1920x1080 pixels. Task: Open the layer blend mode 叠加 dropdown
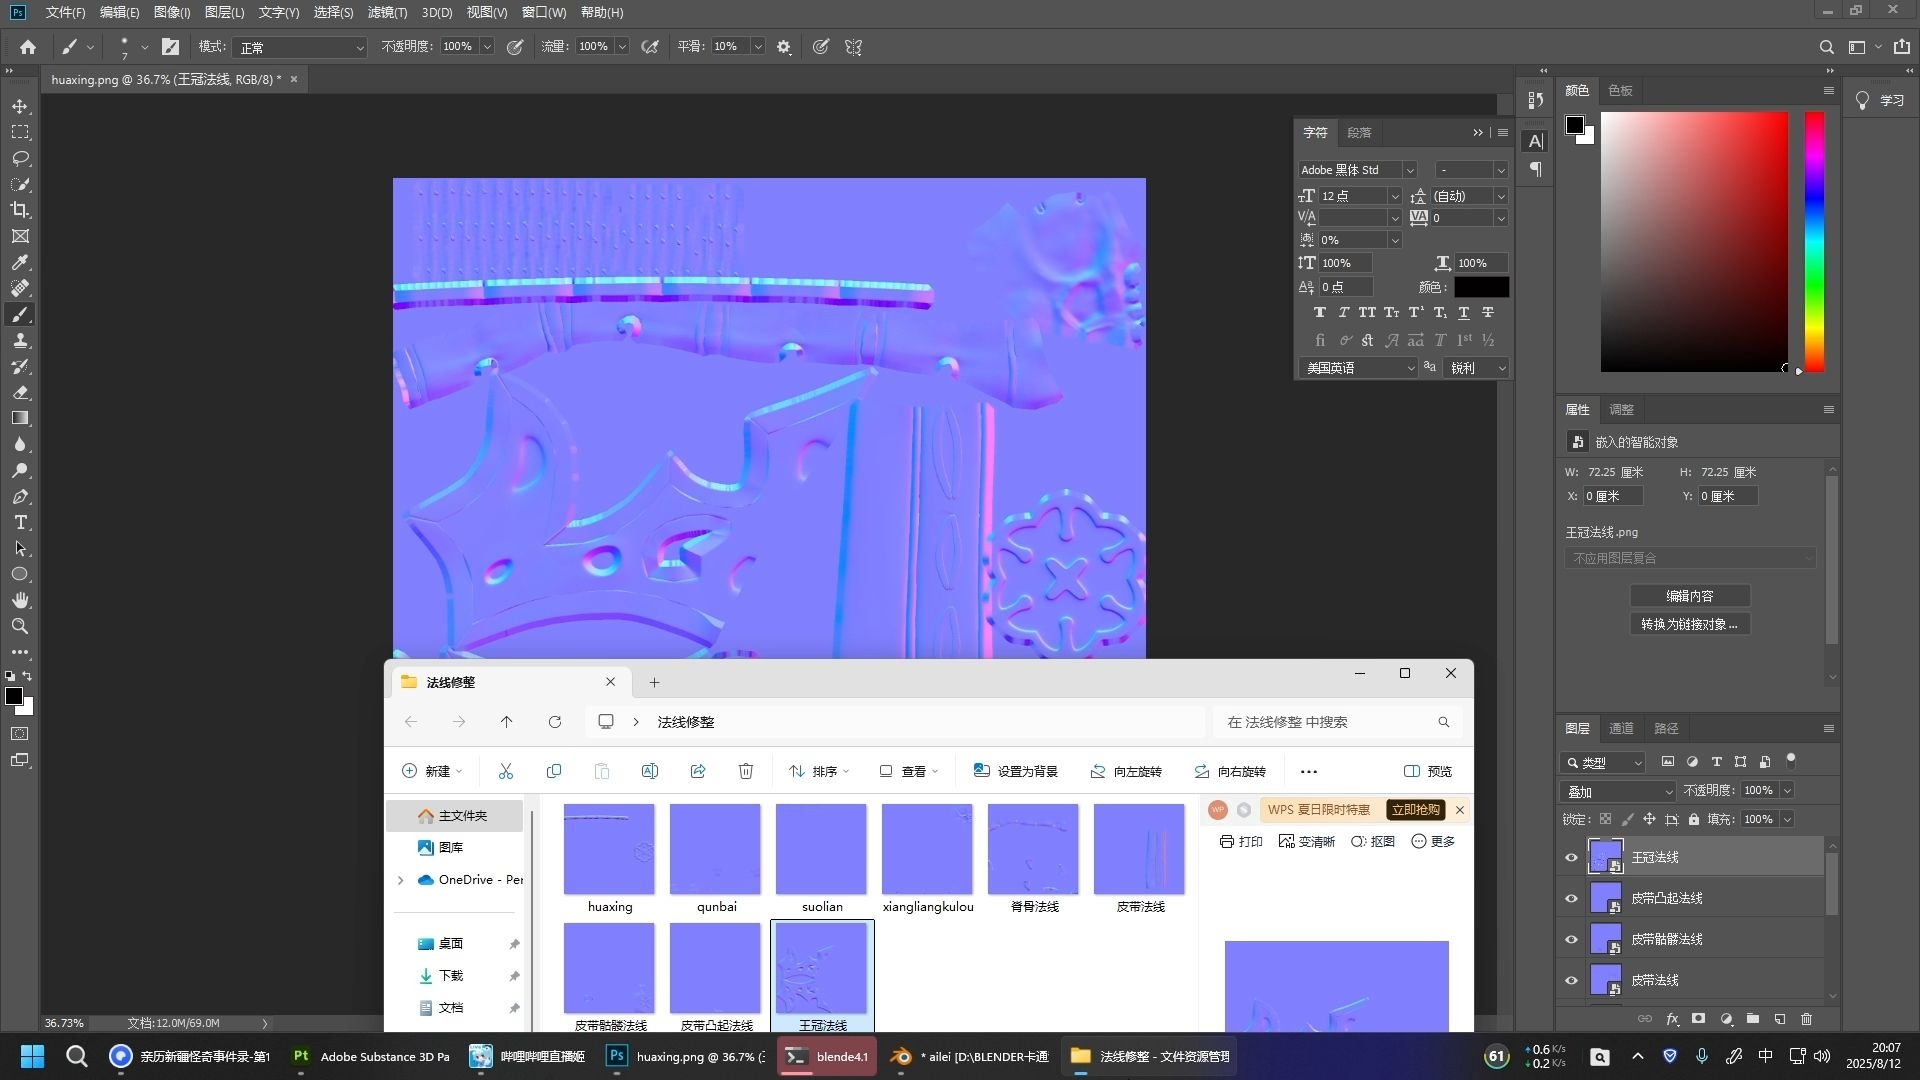(x=1618, y=791)
